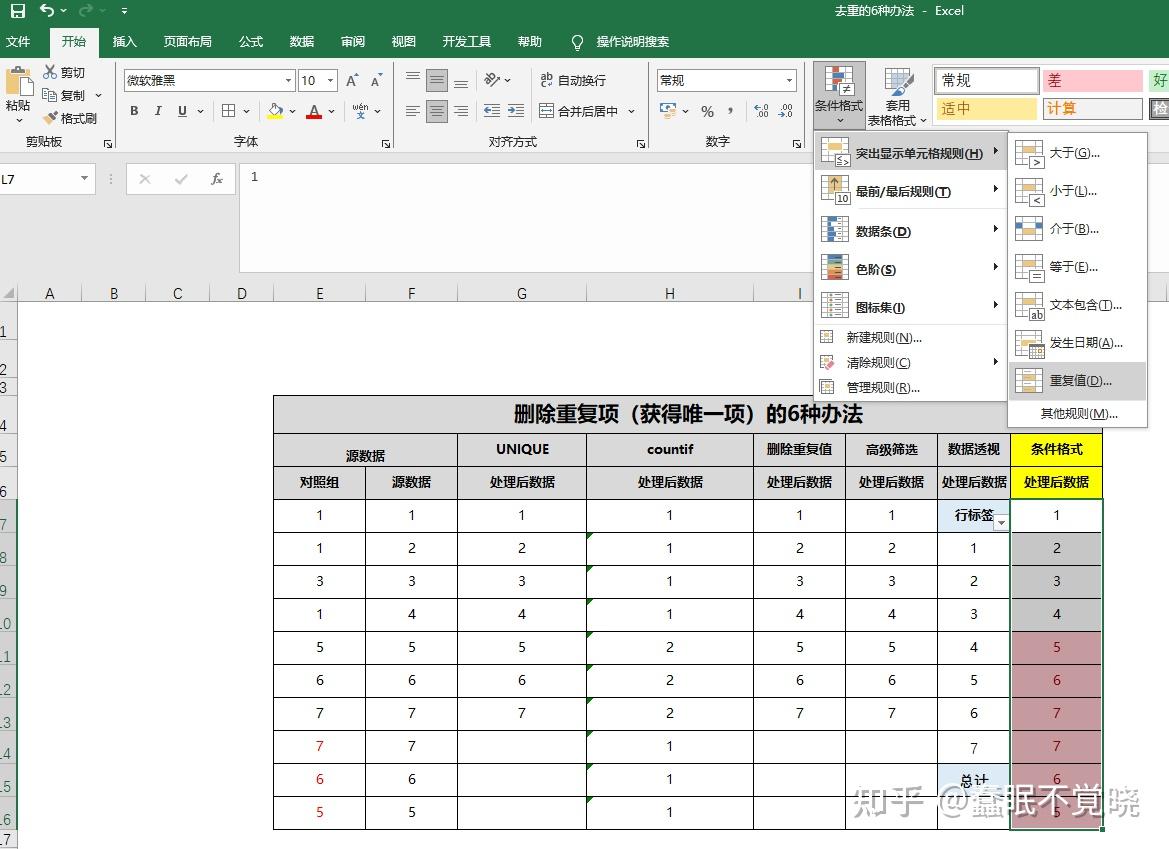Open the font size dropdown
This screenshot has width=1169, height=849.
click(330, 81)
